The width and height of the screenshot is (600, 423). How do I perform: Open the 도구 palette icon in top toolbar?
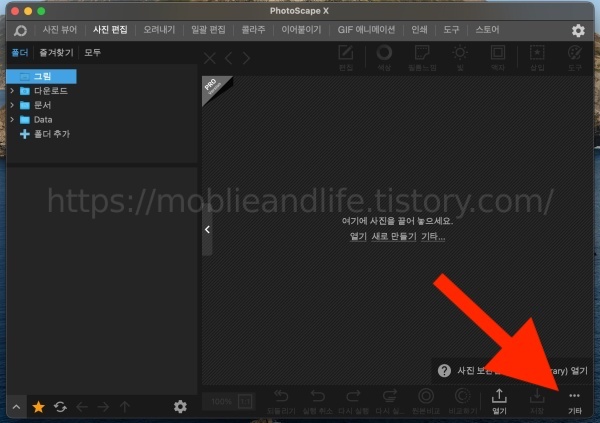tap(575, 53)
